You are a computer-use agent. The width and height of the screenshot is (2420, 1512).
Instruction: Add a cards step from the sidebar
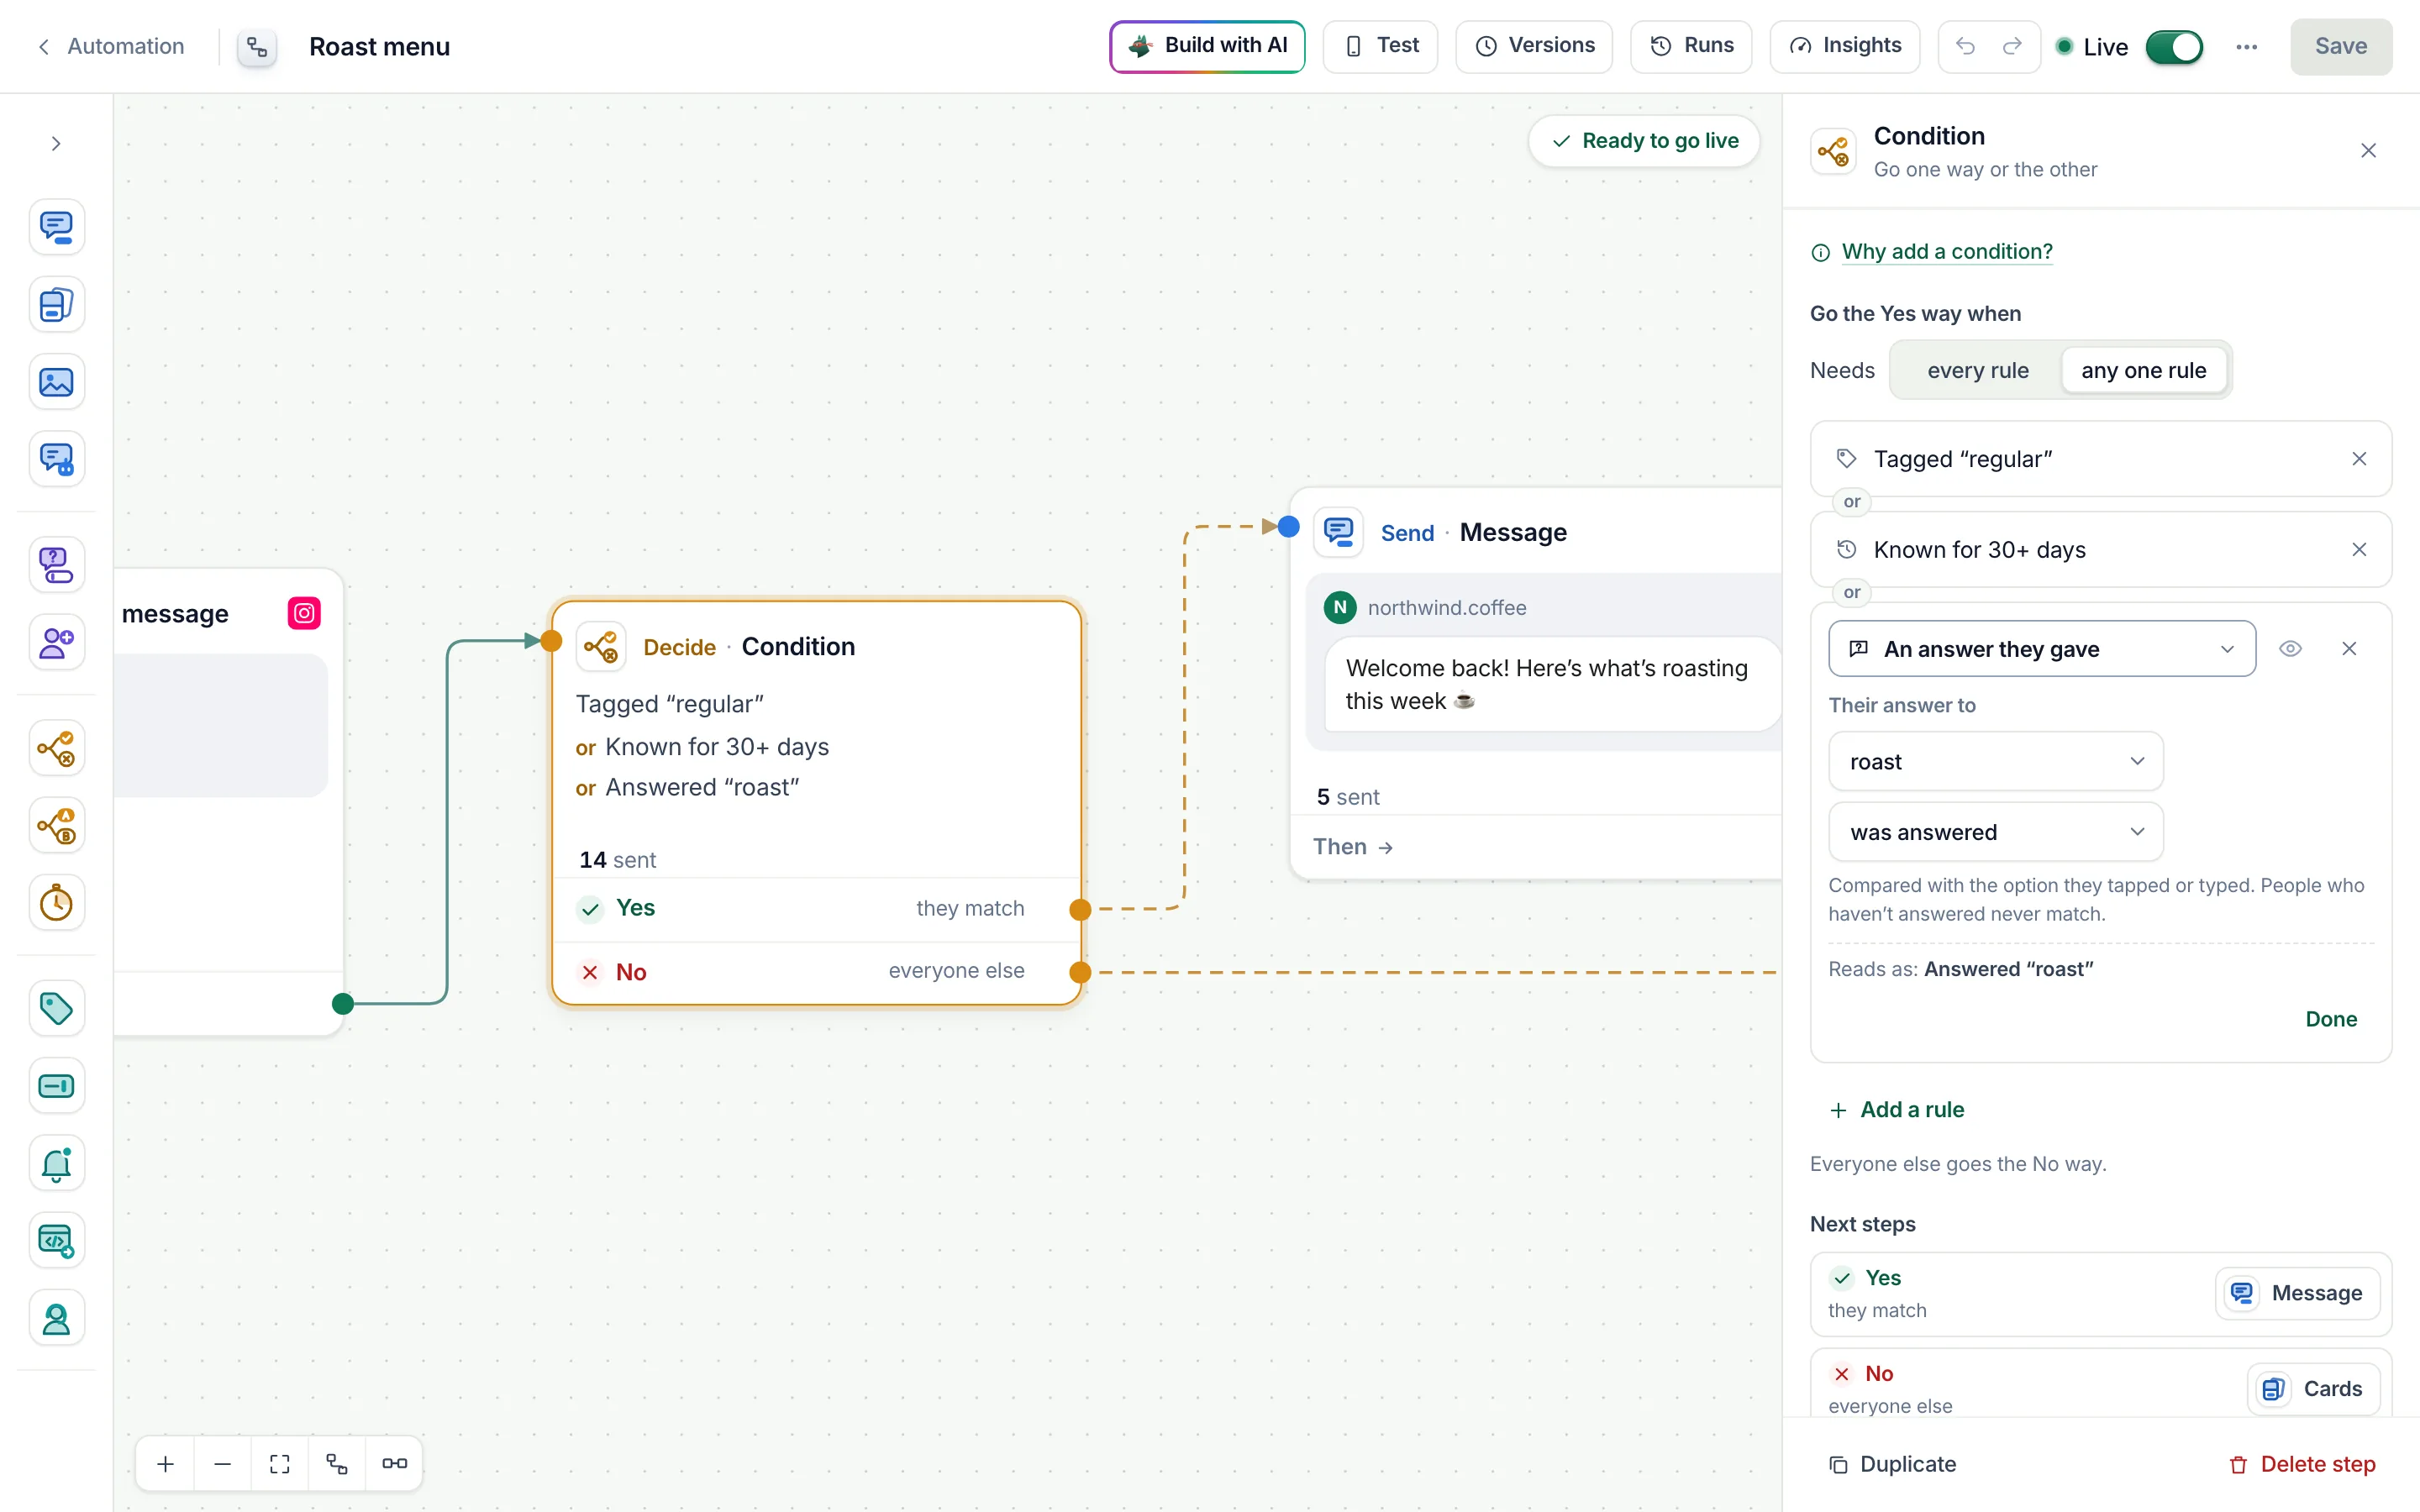(56, 304)
